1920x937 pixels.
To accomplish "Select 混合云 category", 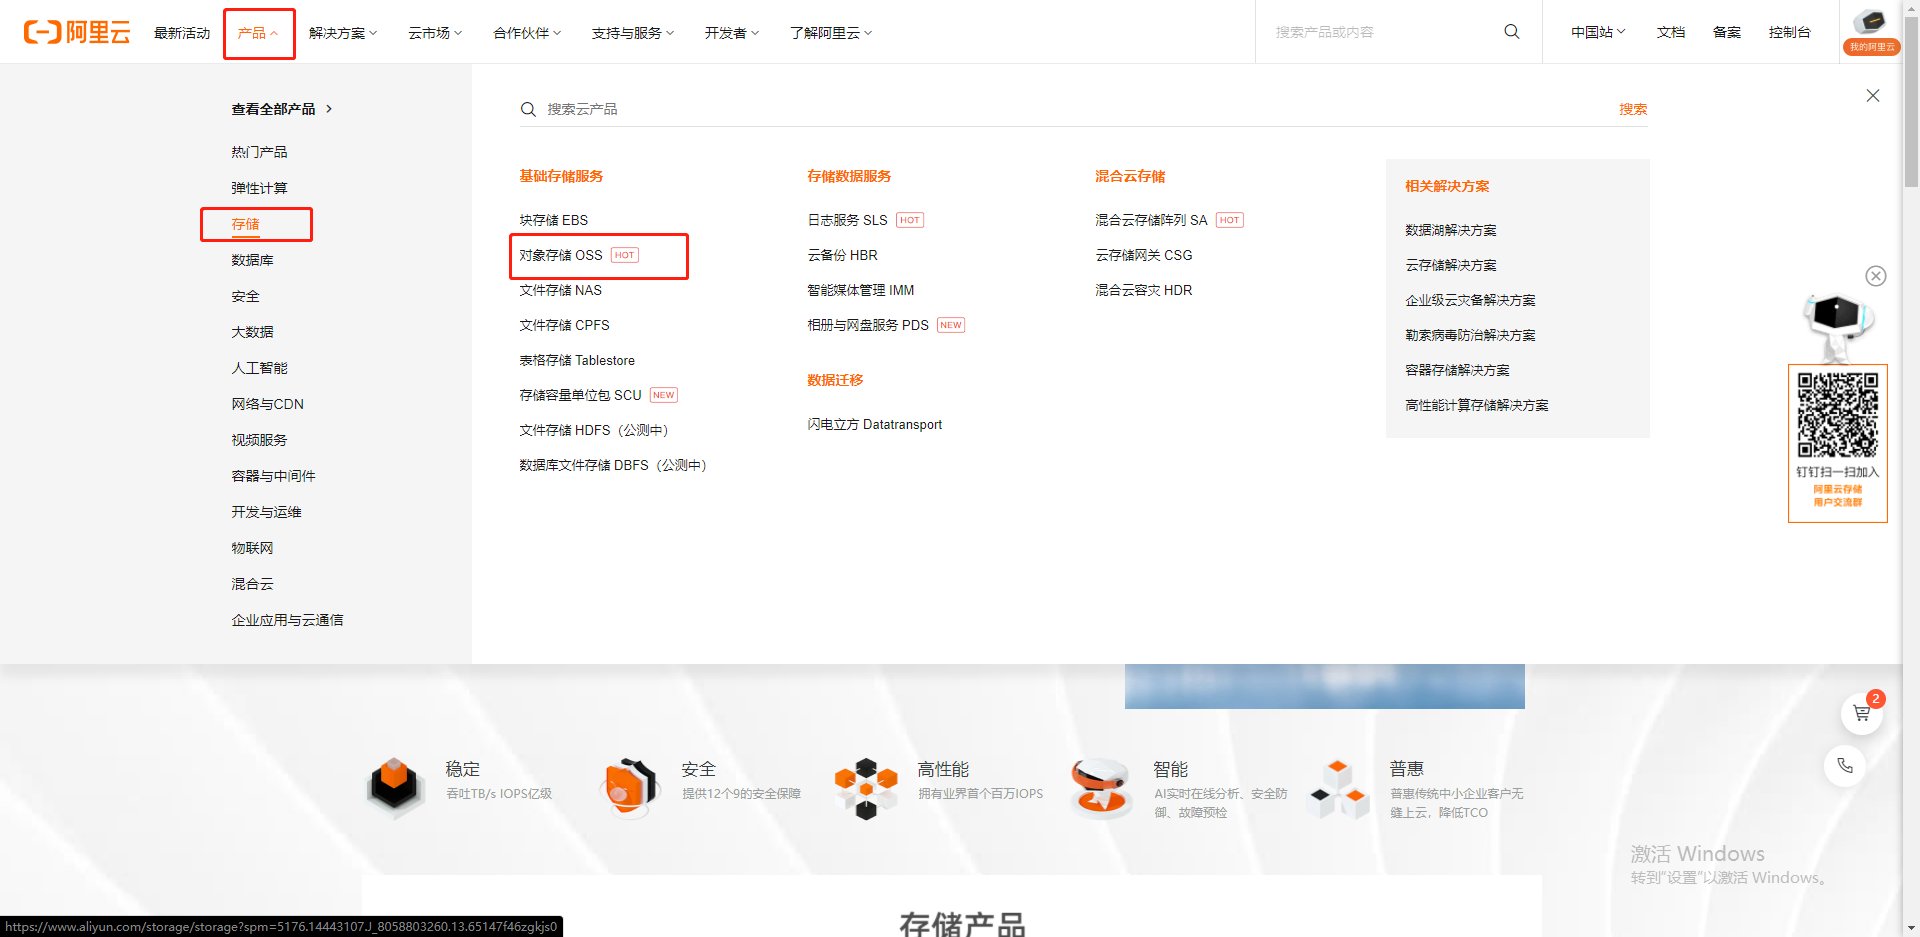I will pyautogui.click(x=252, y=584).
